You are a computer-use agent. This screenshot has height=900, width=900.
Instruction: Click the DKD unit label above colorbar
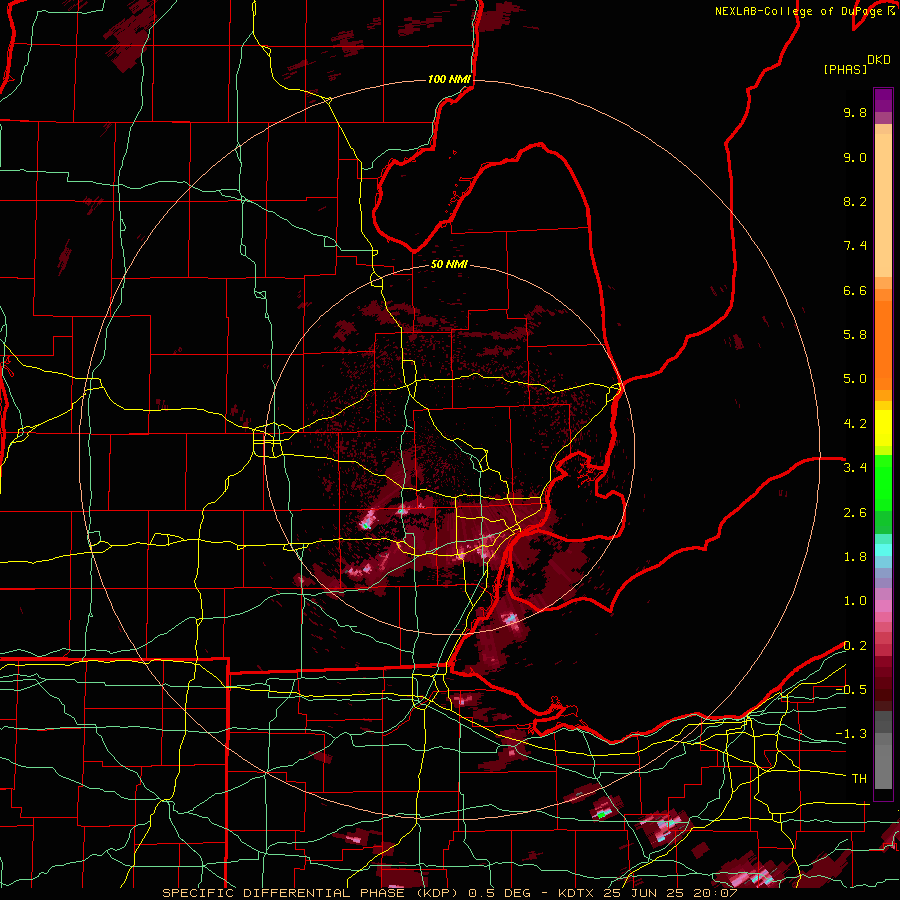click(x=879, y=60)
